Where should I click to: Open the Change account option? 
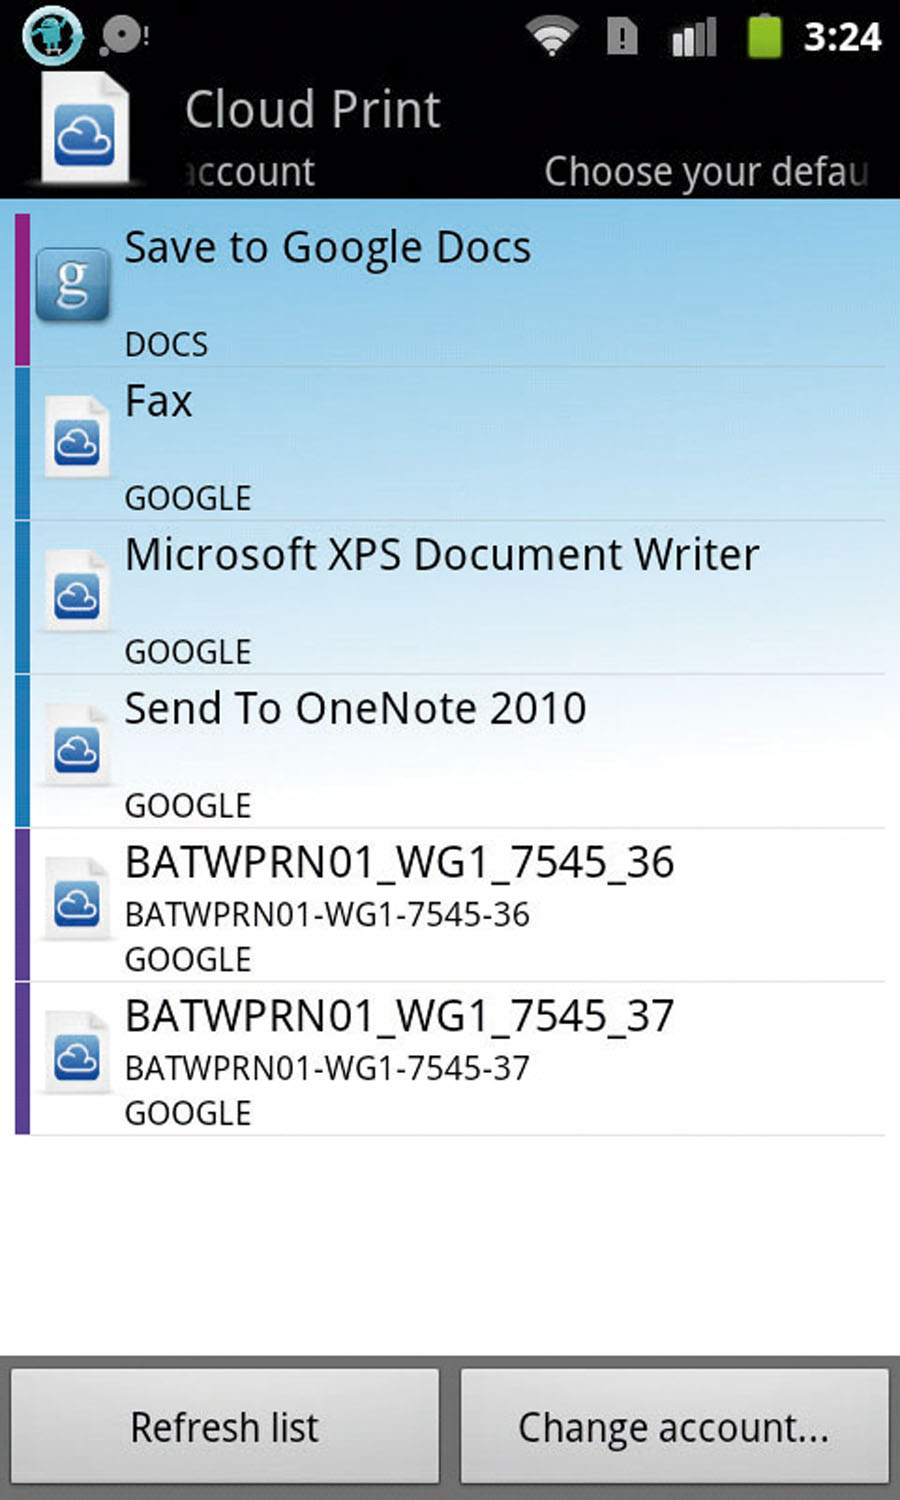point(674,1426)
